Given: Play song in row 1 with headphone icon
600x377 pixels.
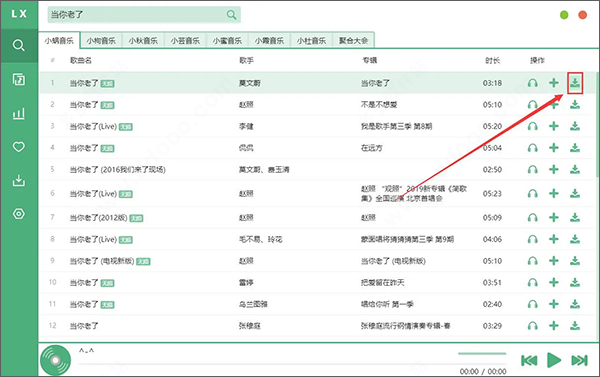Looking at the screenshot, I should pos(532,83).
